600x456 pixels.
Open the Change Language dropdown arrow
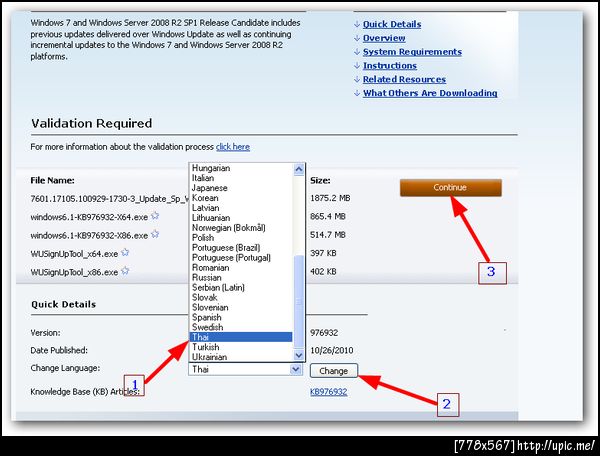[x=295, y=369]
